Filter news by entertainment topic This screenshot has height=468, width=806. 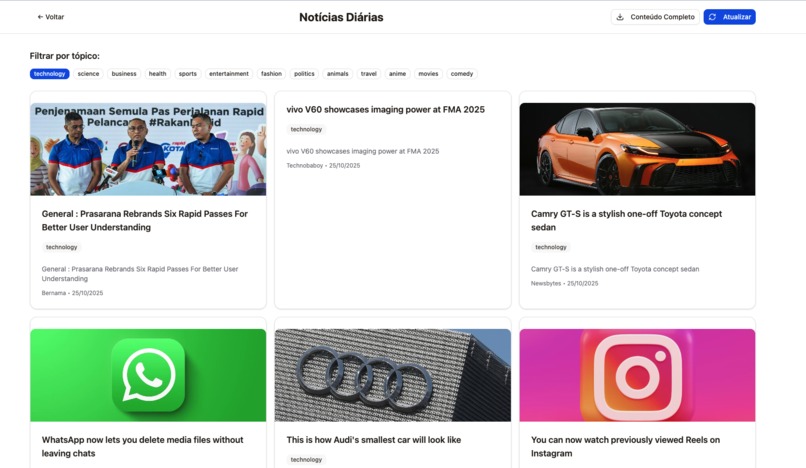point(229,74)
